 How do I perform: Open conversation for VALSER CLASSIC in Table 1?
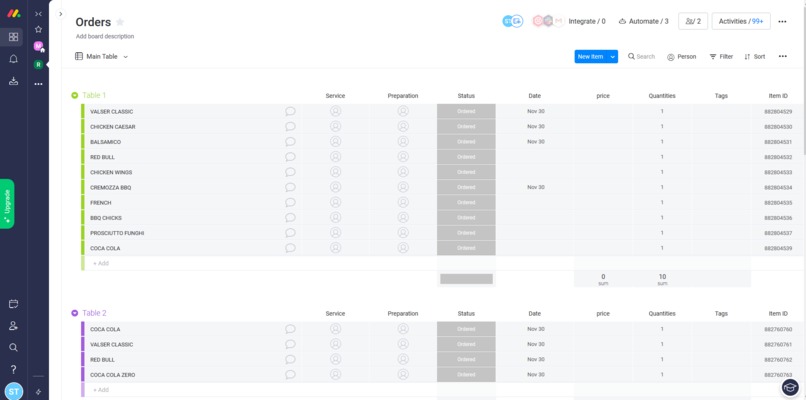coord(290,111)
